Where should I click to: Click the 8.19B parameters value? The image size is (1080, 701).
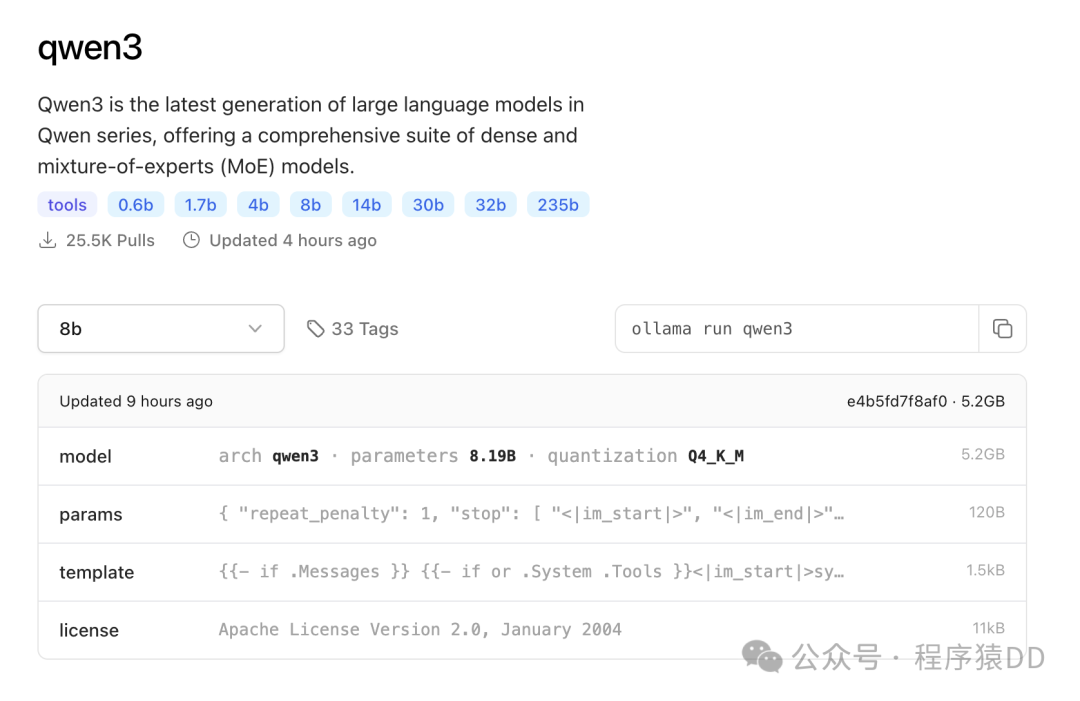coord(492,456)
